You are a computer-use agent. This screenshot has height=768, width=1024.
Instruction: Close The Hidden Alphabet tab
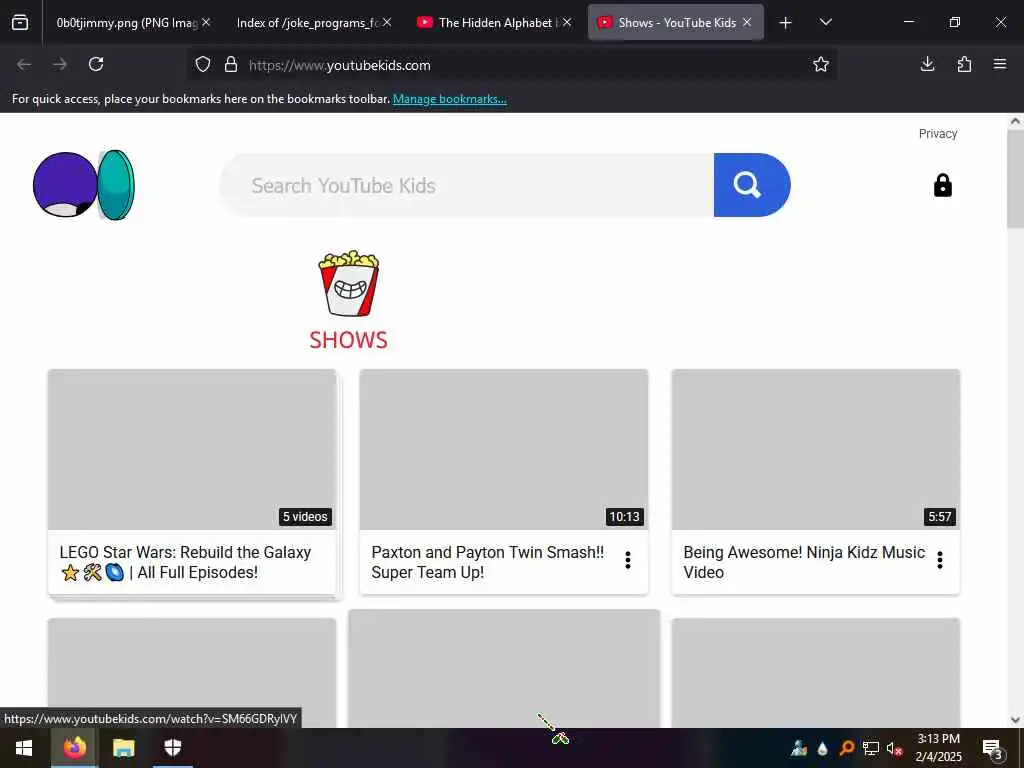pos(567,22)
